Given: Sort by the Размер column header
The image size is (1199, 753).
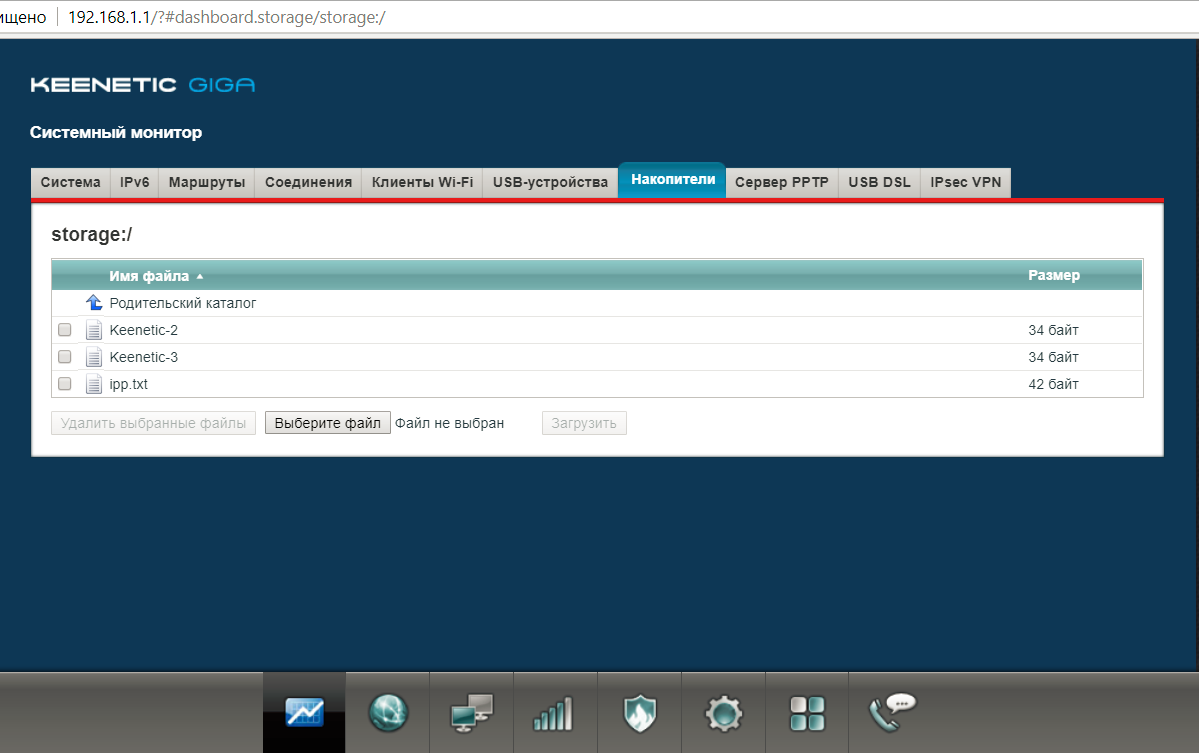Looking at the screenshot, I should coord(1053,276).
